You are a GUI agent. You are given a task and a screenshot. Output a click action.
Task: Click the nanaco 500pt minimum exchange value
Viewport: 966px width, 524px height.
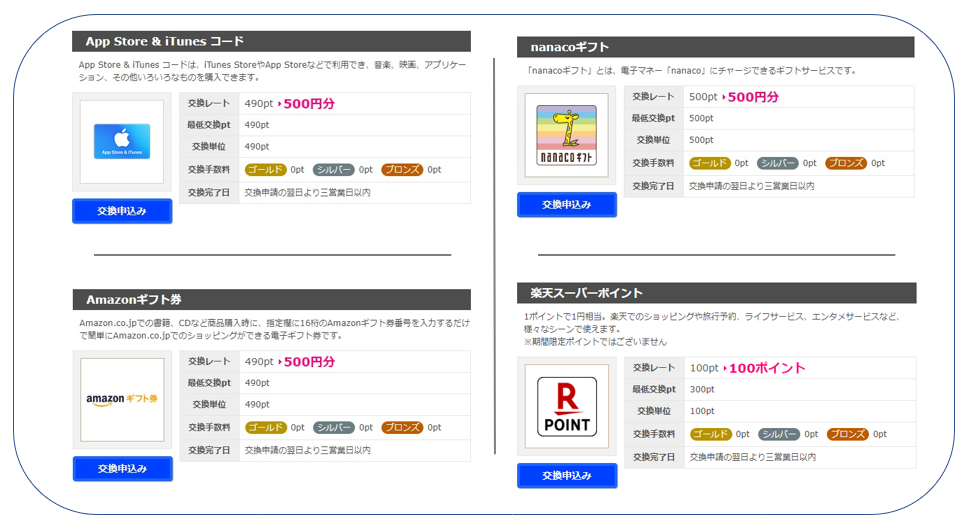click(701, 118)
